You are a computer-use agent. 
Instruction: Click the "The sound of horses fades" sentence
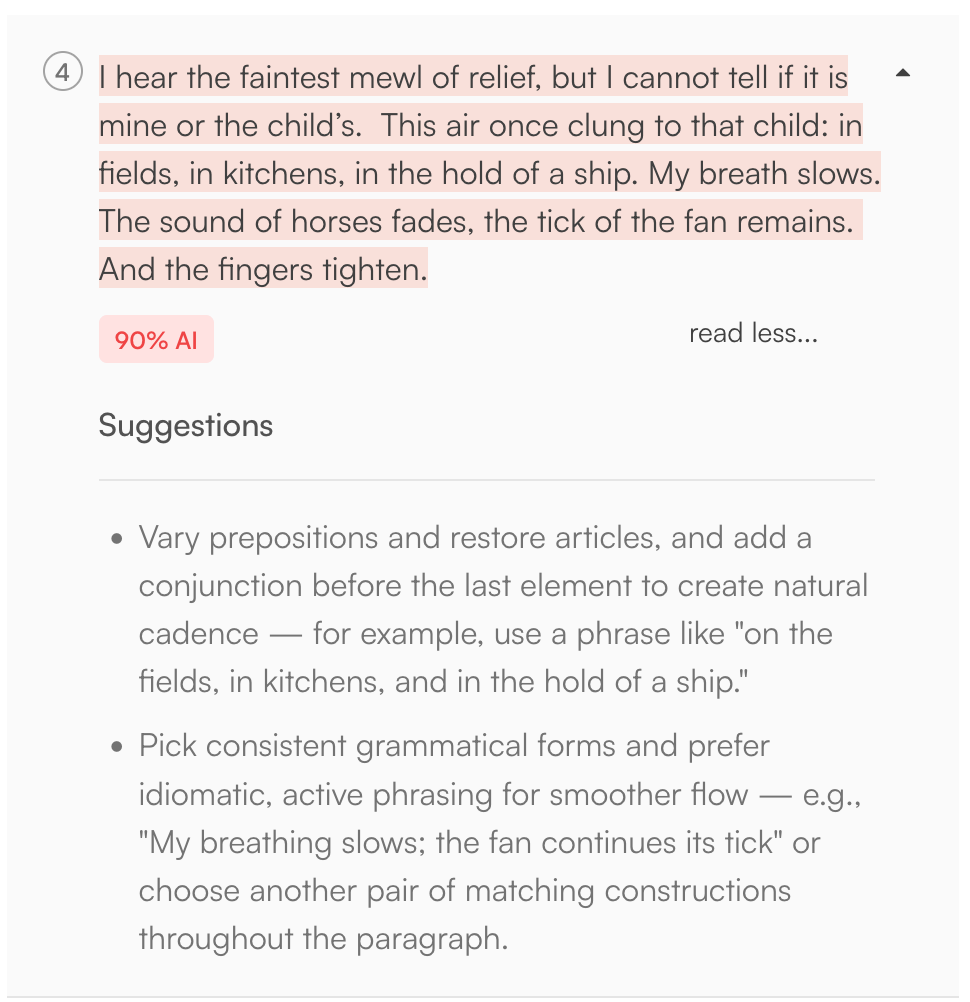pyautogui.click(x=286, y=221)
